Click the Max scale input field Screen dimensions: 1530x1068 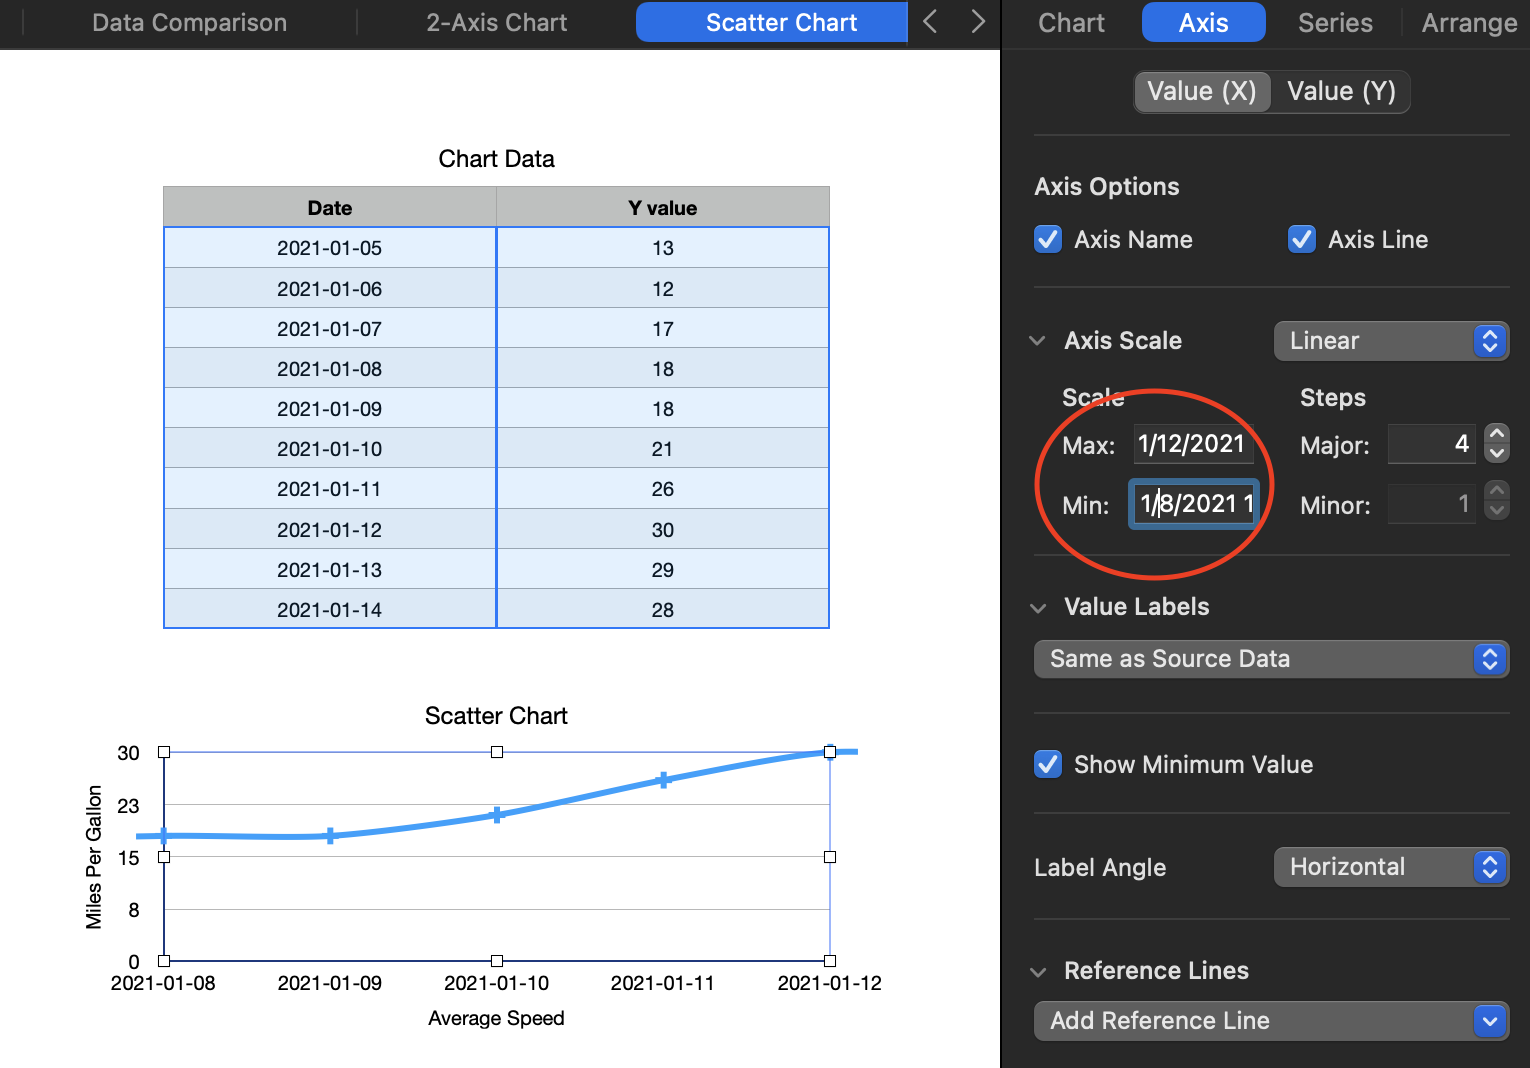[1192, 444]
